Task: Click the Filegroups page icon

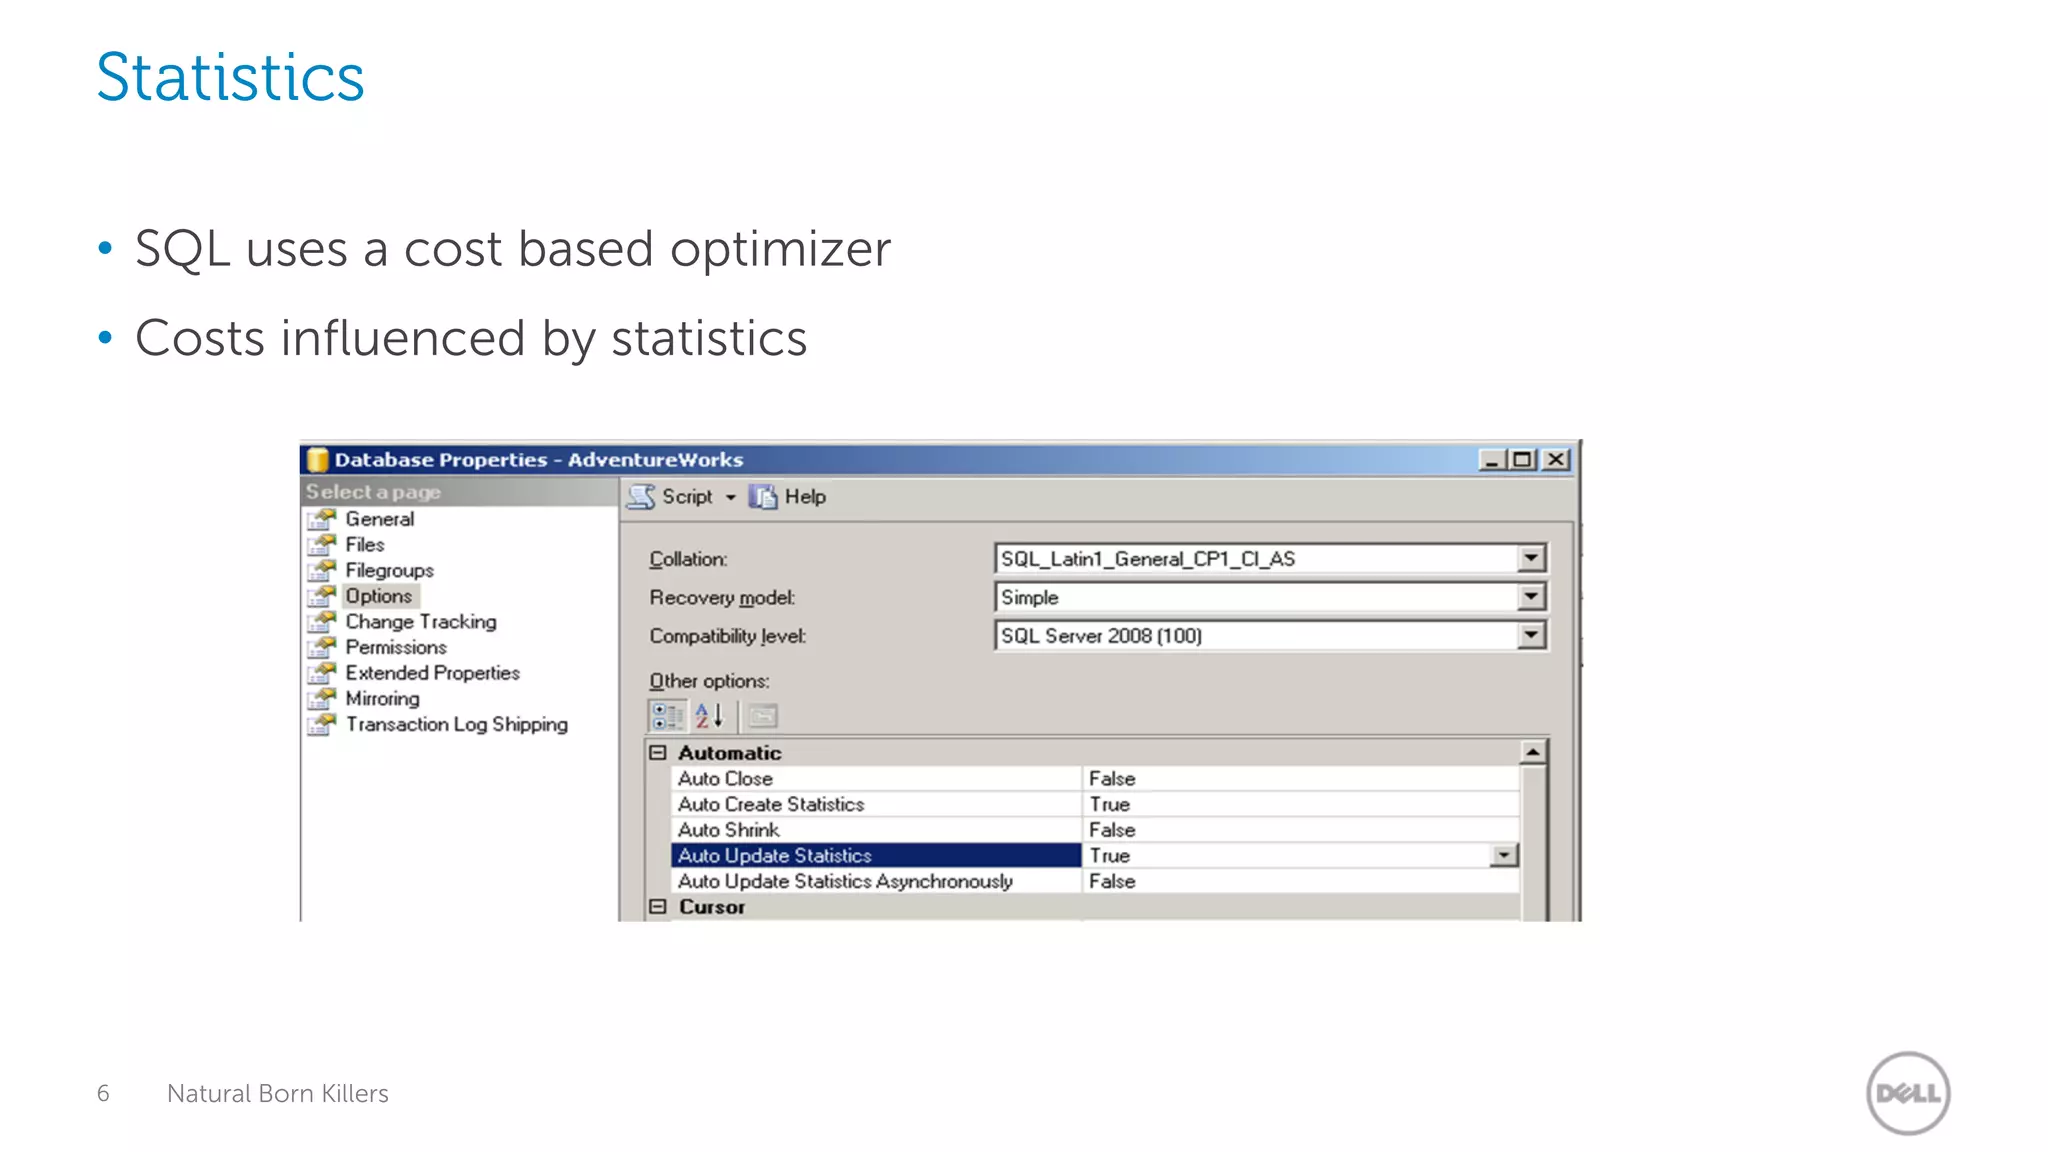Action: click(x=322, y=570)
